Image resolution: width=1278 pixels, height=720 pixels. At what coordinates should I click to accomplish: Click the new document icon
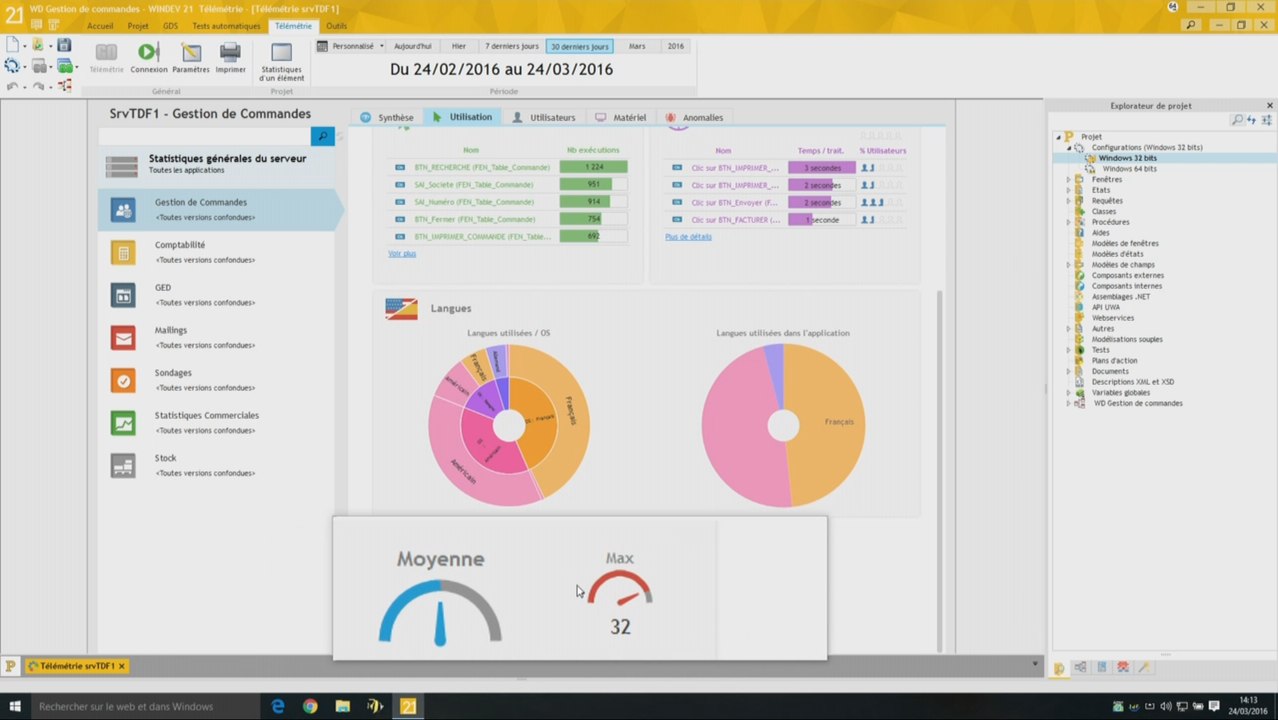tap(12, 45)
